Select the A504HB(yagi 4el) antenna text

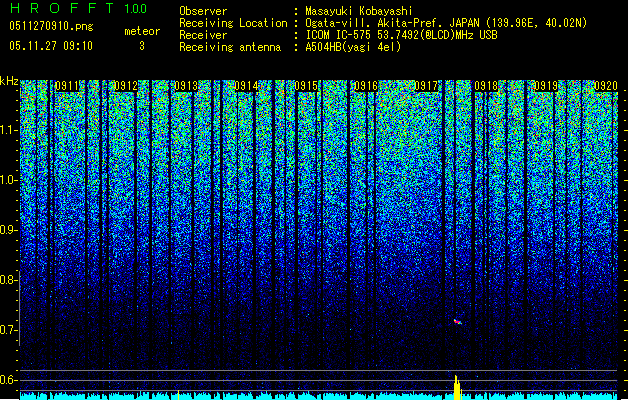tap(353, 47)
